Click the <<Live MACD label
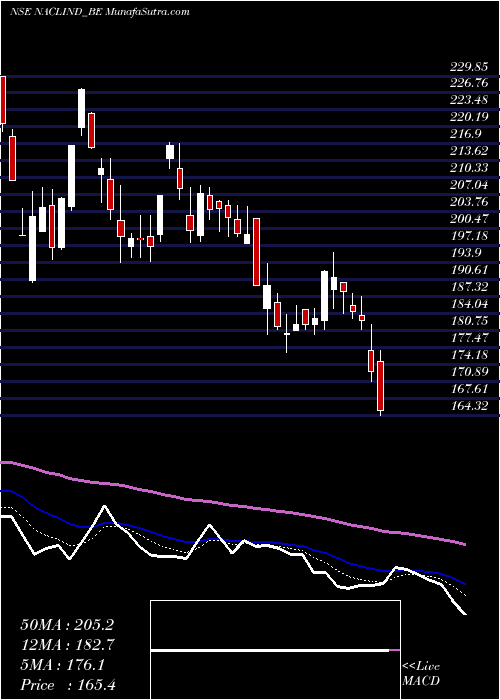Screen dimensions: 500x700 (421, 674)
